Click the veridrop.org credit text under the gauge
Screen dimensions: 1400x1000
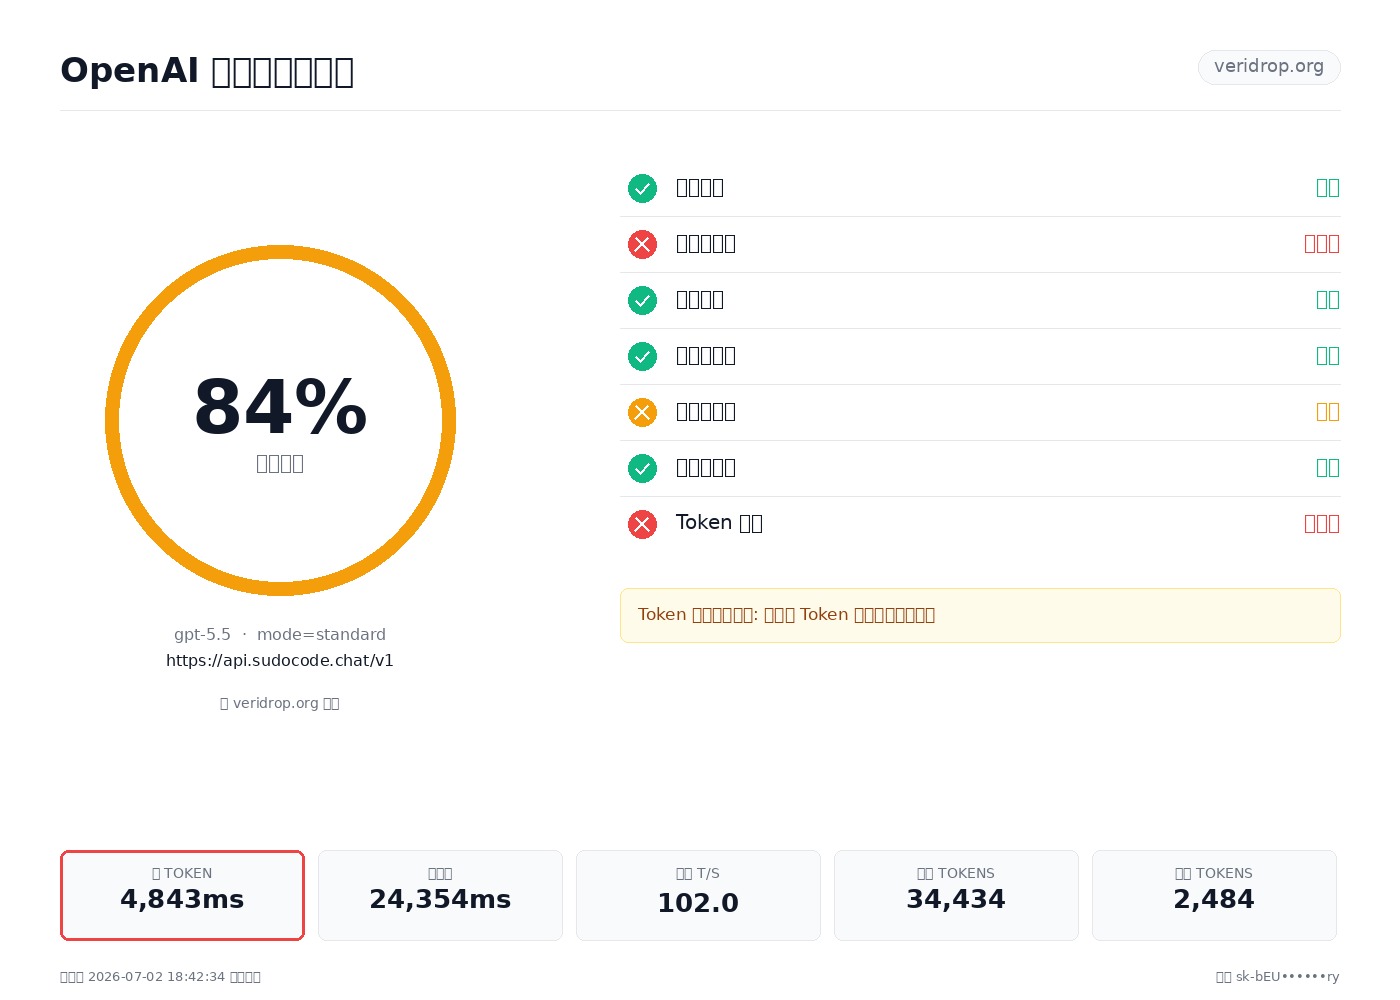pyautogui.click(x=280, y=703)
